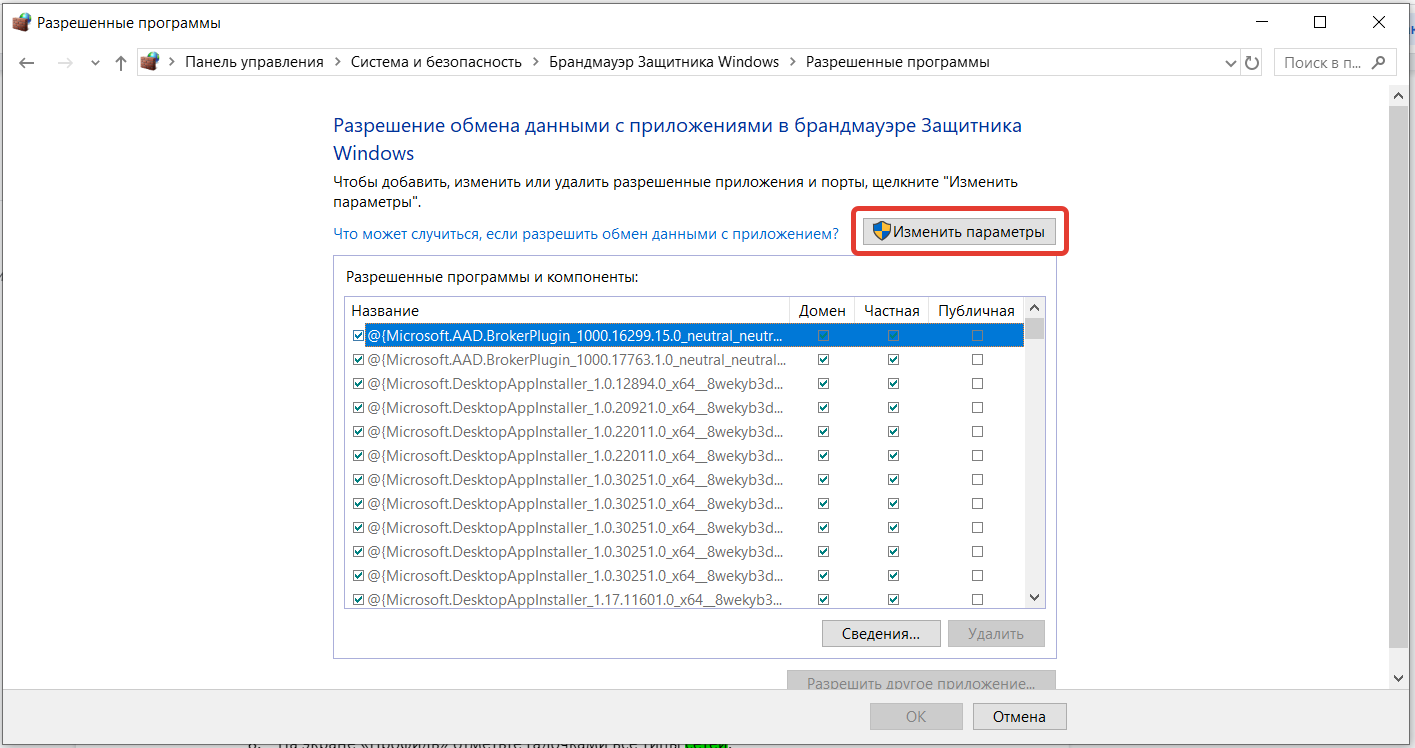Screen dimensions: 1415x748
Task: Click the programs list scrollbar up arrow
Action: pos(1036,309)
